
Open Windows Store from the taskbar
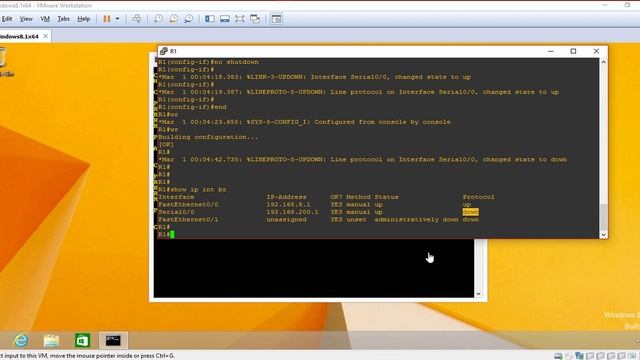82,340
